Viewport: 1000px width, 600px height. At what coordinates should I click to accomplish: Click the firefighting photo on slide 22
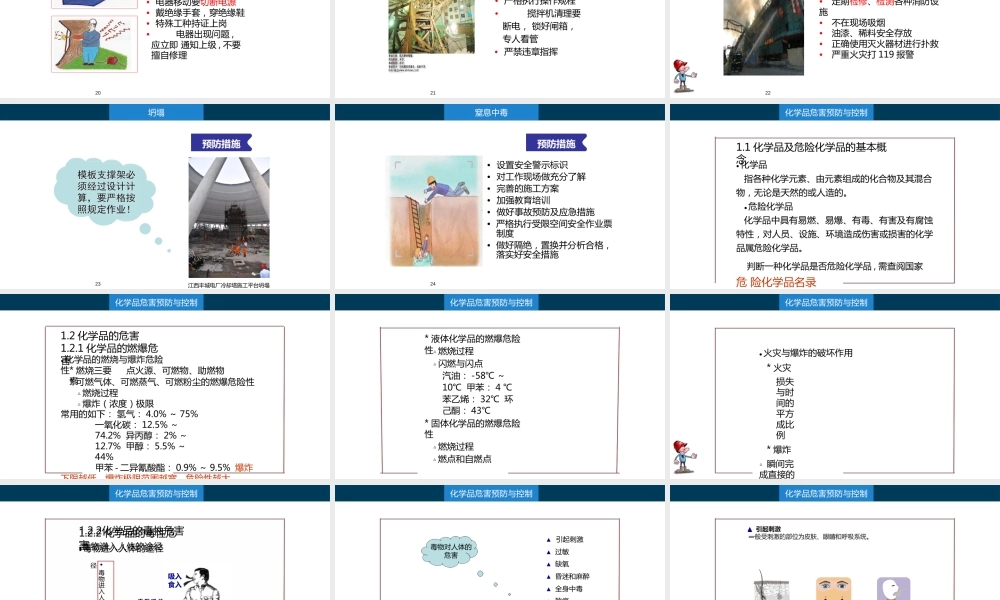[x=763, y=38]
